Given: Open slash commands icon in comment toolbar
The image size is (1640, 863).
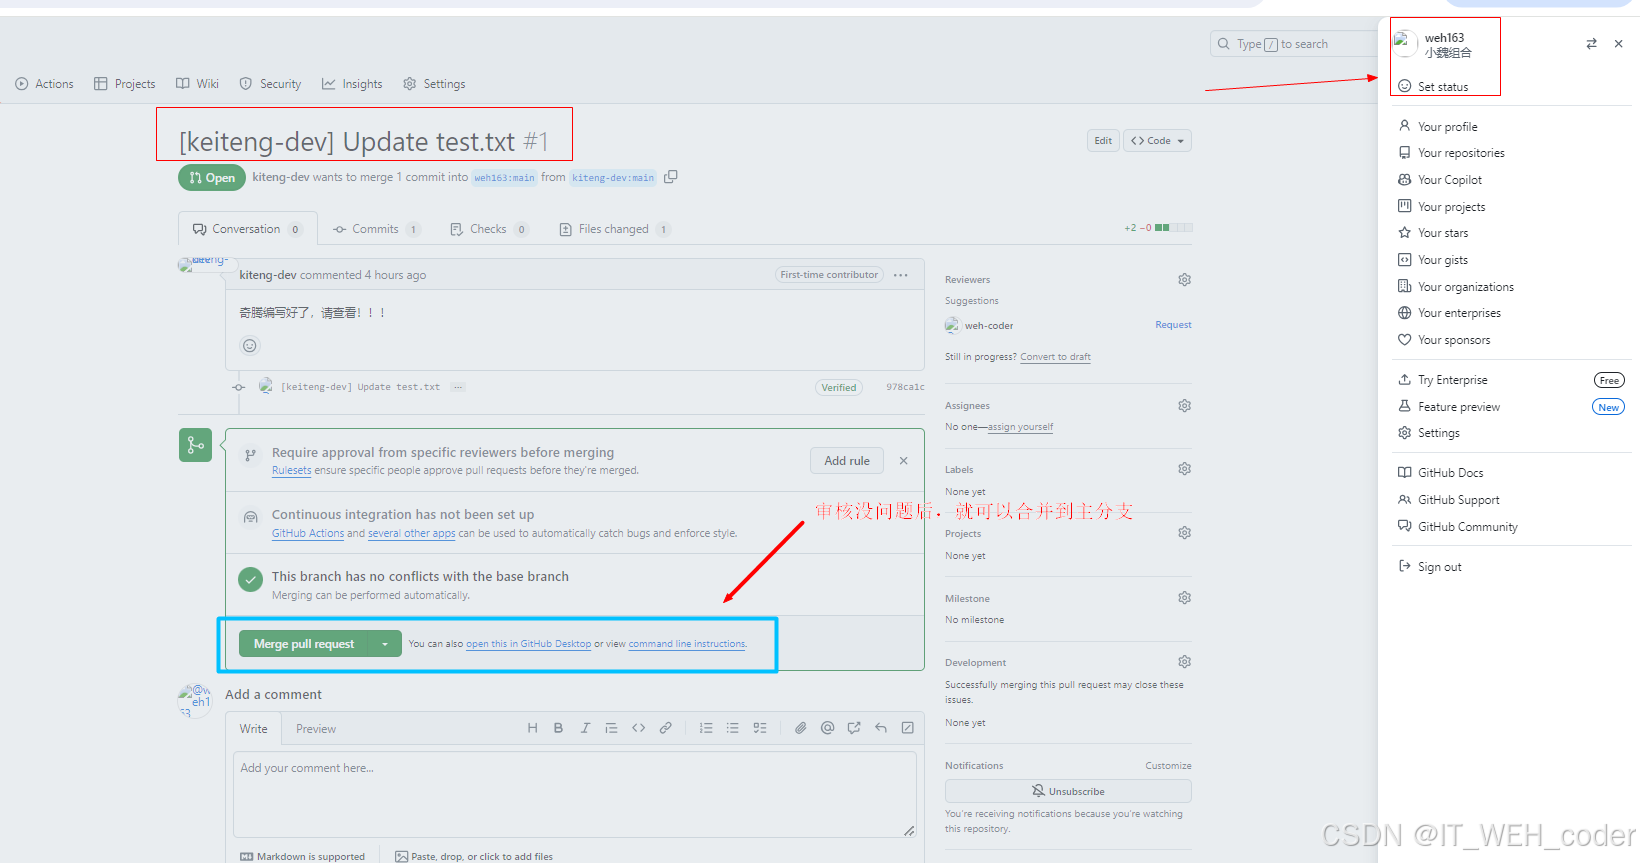Looking at the screenshot, I should tap(907, 728).
